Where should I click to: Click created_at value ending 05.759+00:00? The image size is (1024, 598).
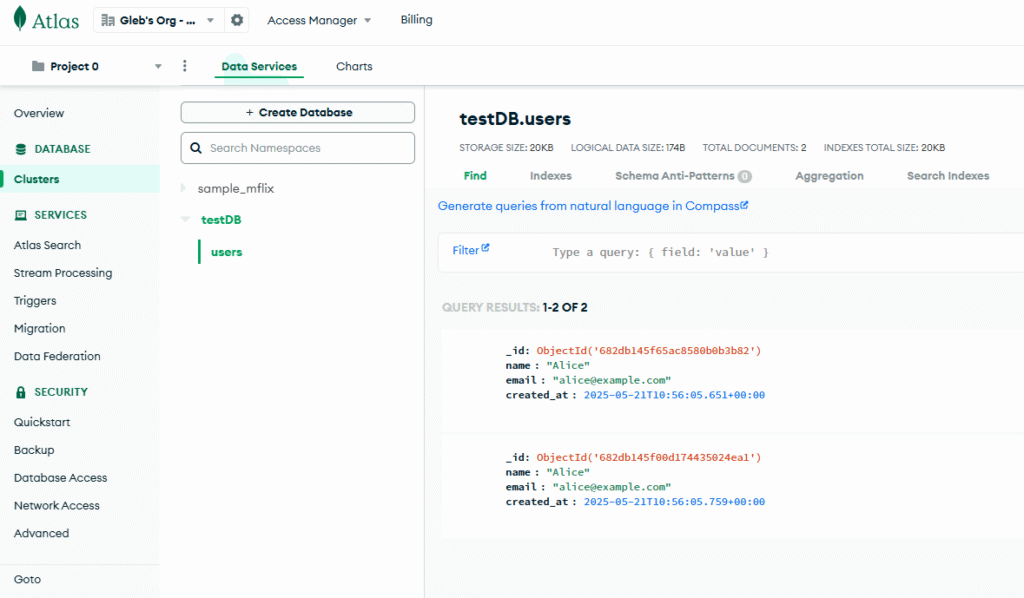pos(674,502)
